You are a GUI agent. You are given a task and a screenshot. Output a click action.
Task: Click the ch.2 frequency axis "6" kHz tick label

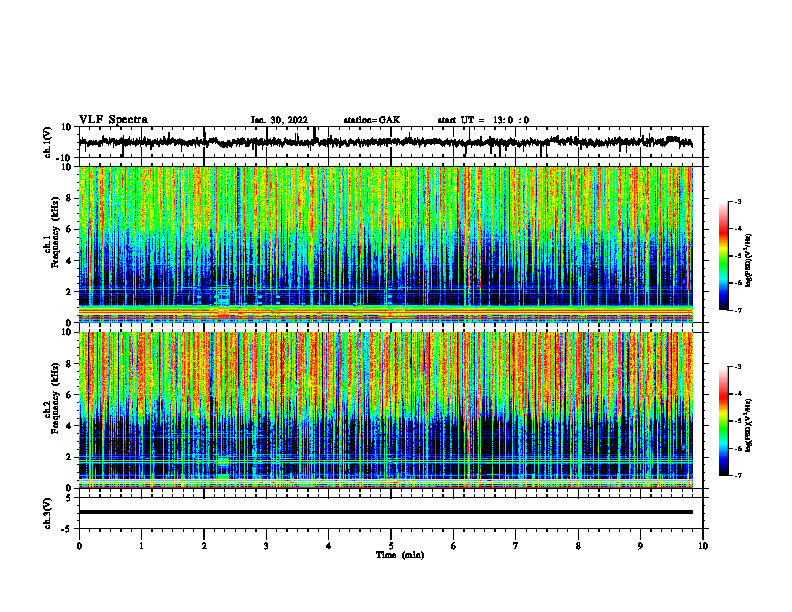[x=69, y=395]
